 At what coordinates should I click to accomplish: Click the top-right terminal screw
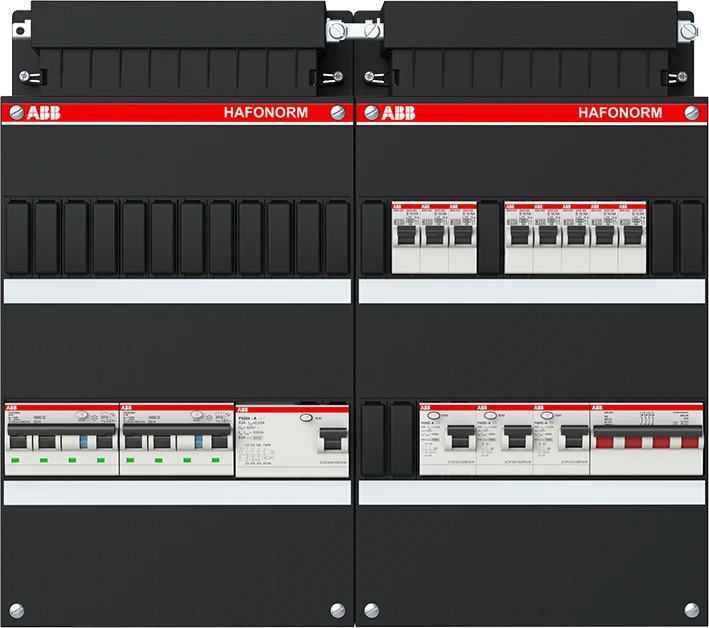pos(686,32)
